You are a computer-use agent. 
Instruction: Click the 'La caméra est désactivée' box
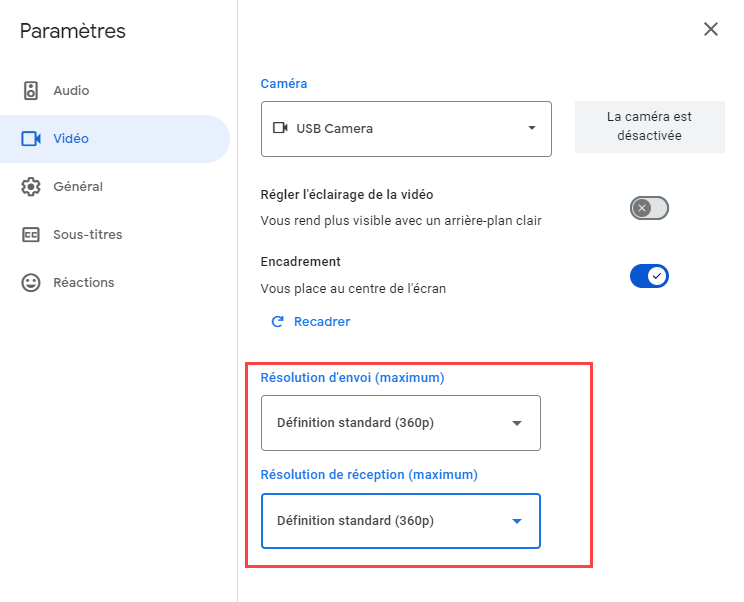649,126
